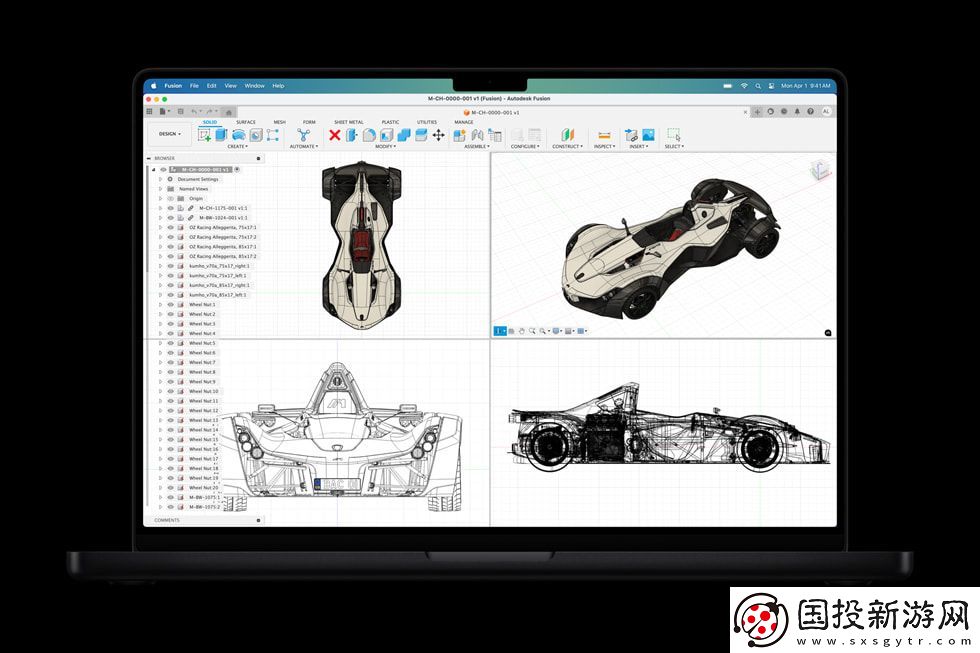980x653 pixels.
Task: Expand the Document Settings tree node
Action: pyautogui.click(x=160, y=179)
